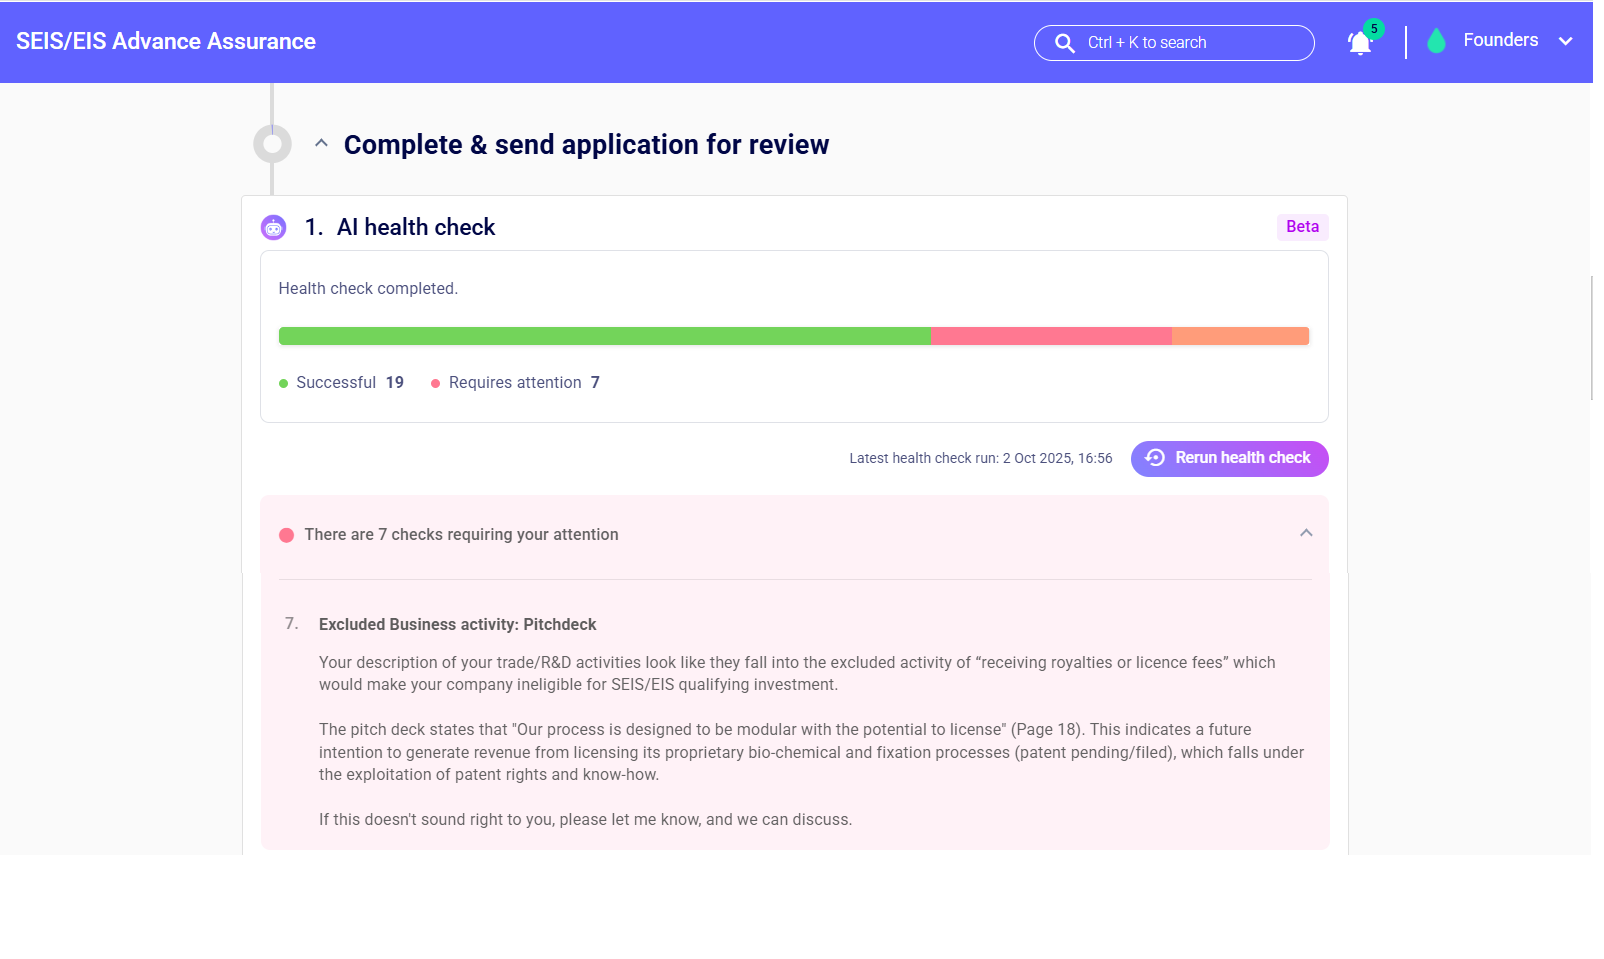This screenshot has height=959, width=1604.
Task: Click the green segment of the health bar
Action: (x=600, y=336)
